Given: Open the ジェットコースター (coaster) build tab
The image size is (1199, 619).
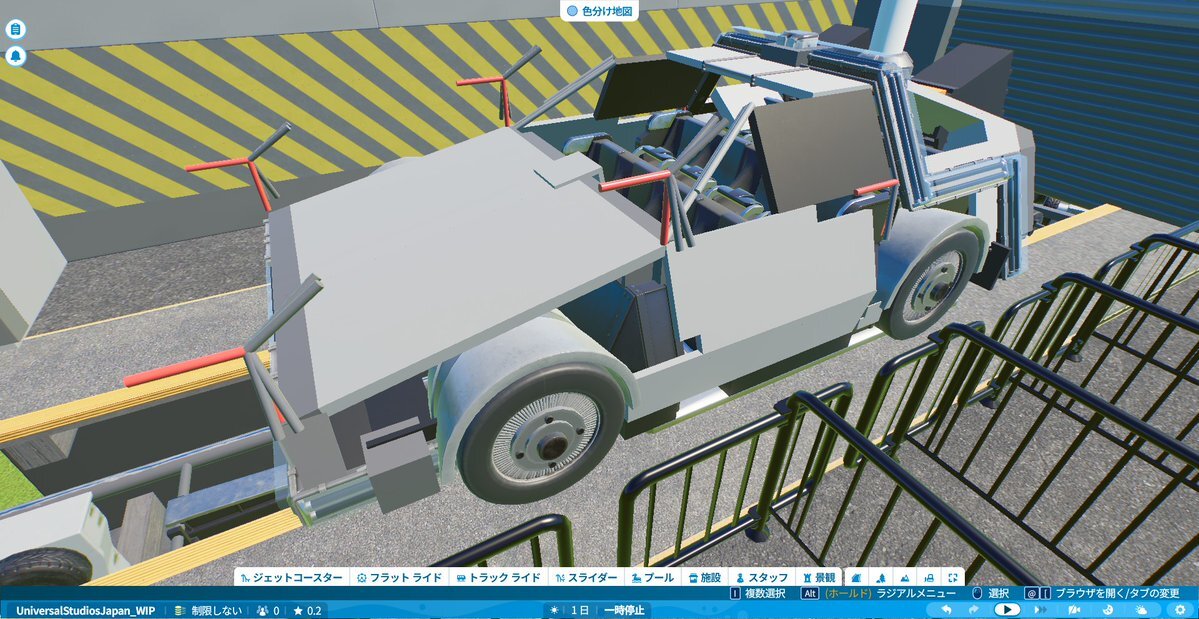Looking at the screenshot, I should point(291,578).
